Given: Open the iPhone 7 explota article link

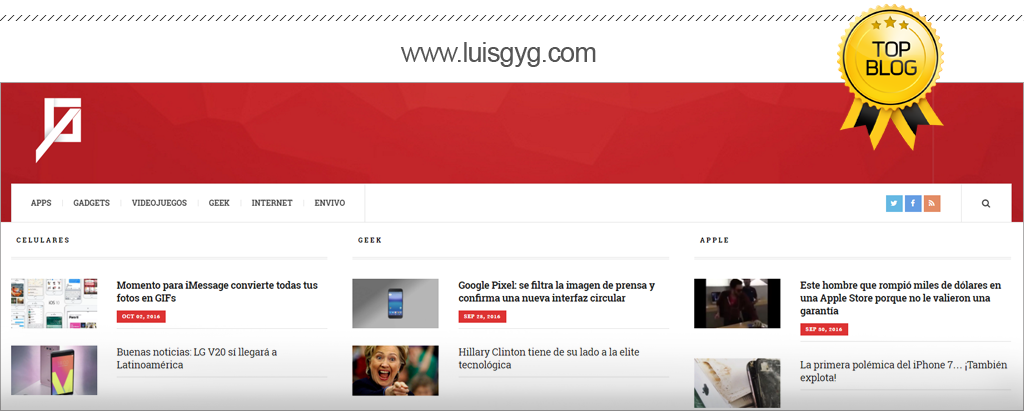Looking at the screenshot, I should (x=904, y=371).
